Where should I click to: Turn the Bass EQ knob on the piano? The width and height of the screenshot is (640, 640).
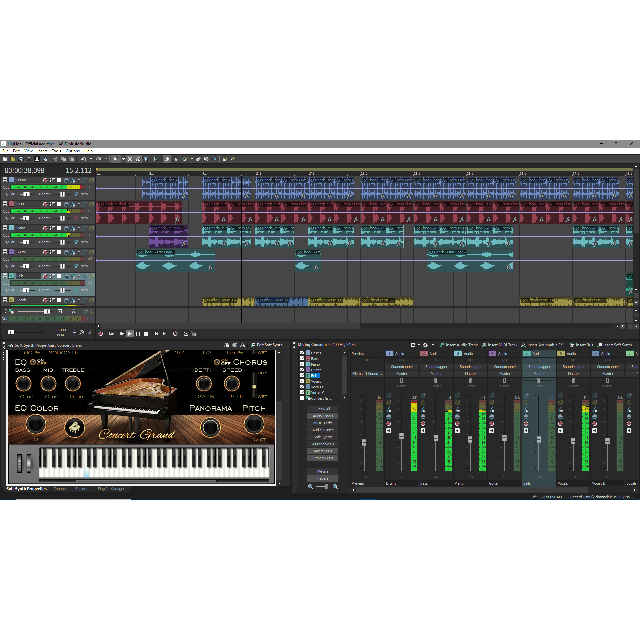[22, 384]
